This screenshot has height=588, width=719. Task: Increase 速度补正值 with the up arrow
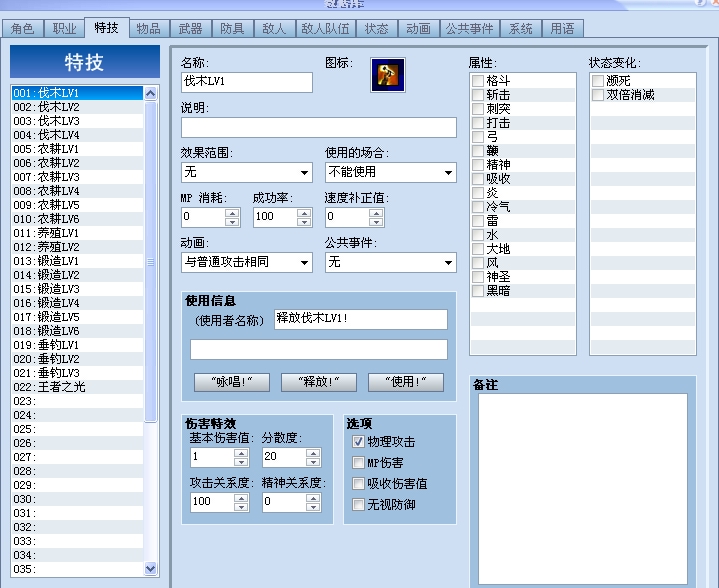(376, 213)
